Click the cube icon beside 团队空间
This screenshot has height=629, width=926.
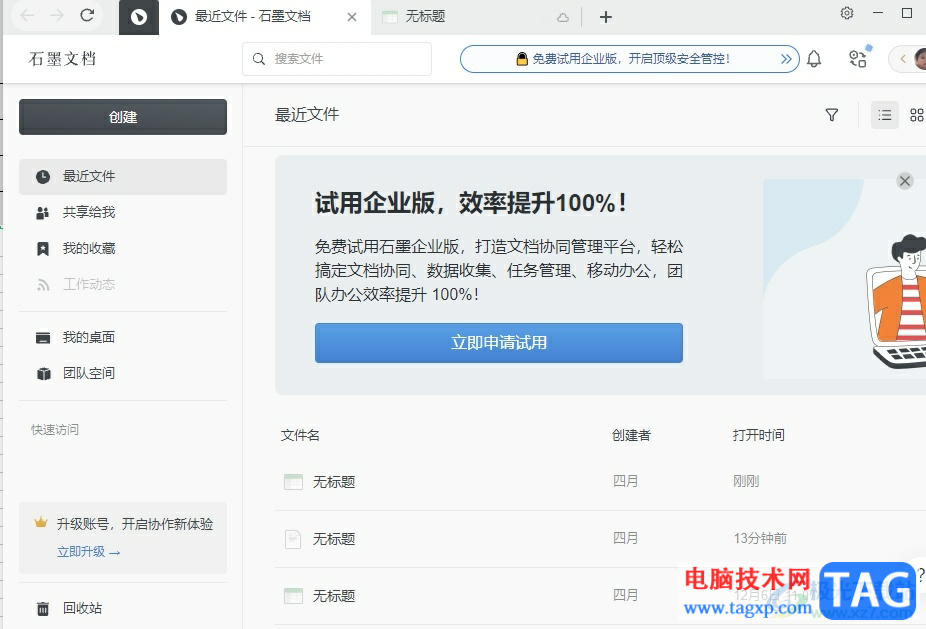44,374
